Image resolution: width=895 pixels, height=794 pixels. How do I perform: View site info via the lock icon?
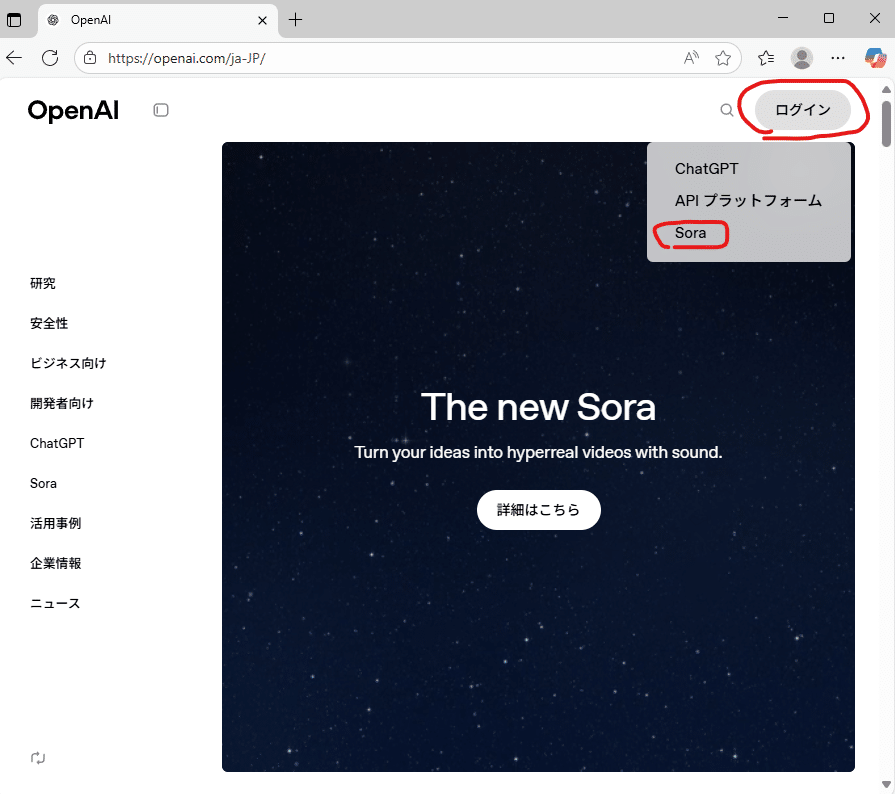click(x=89, y=58)
